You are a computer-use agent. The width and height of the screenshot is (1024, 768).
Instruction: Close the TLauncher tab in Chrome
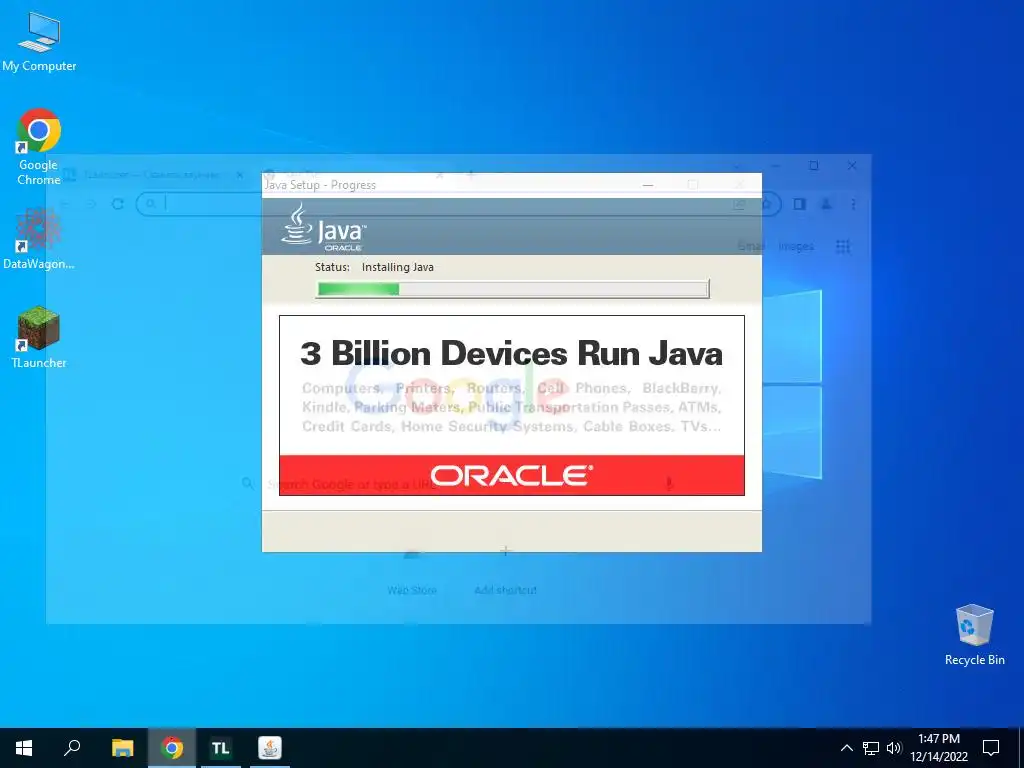click(240, 175)
